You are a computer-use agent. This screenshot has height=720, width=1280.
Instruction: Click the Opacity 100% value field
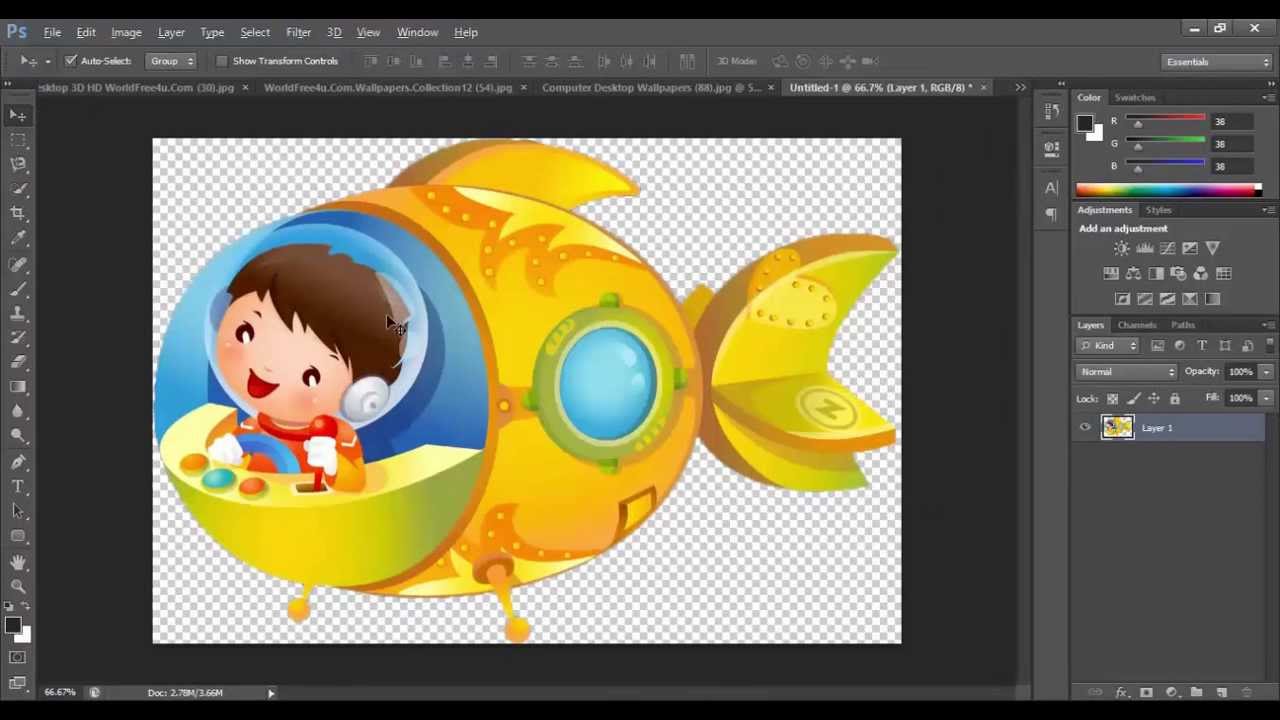(1240, 372)
